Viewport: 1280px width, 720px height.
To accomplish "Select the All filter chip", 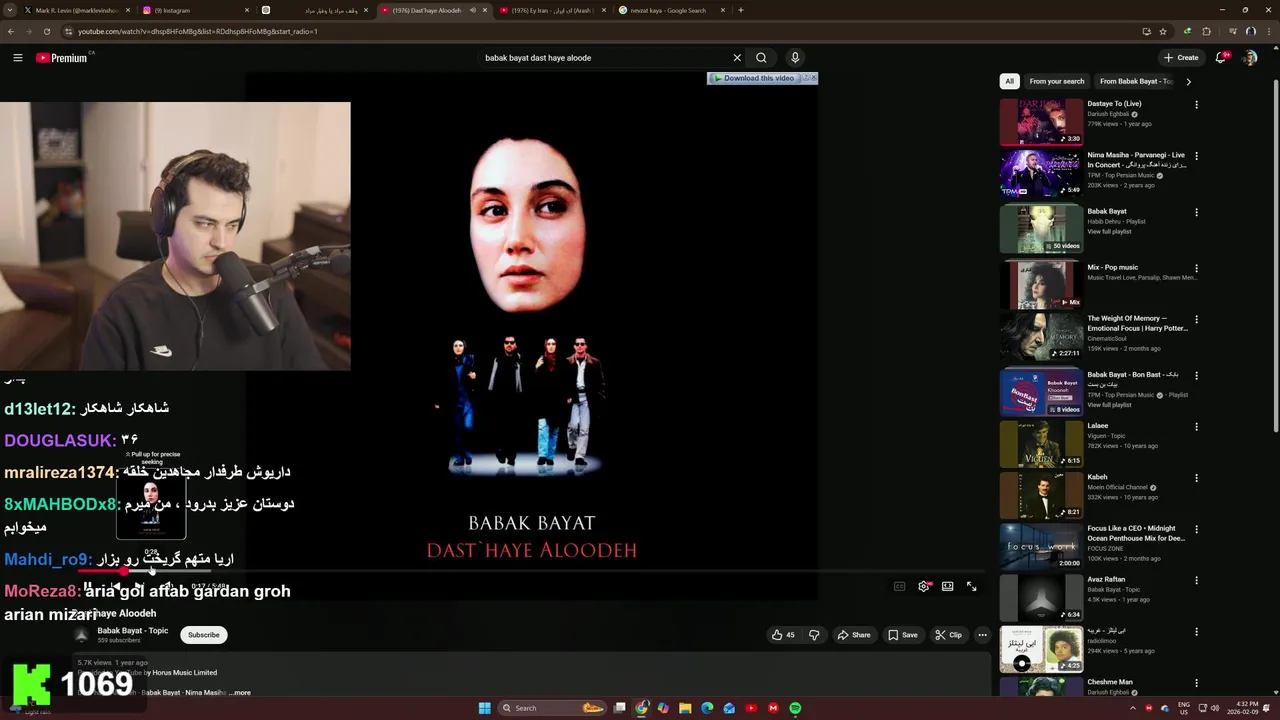I will point(1010,81).
